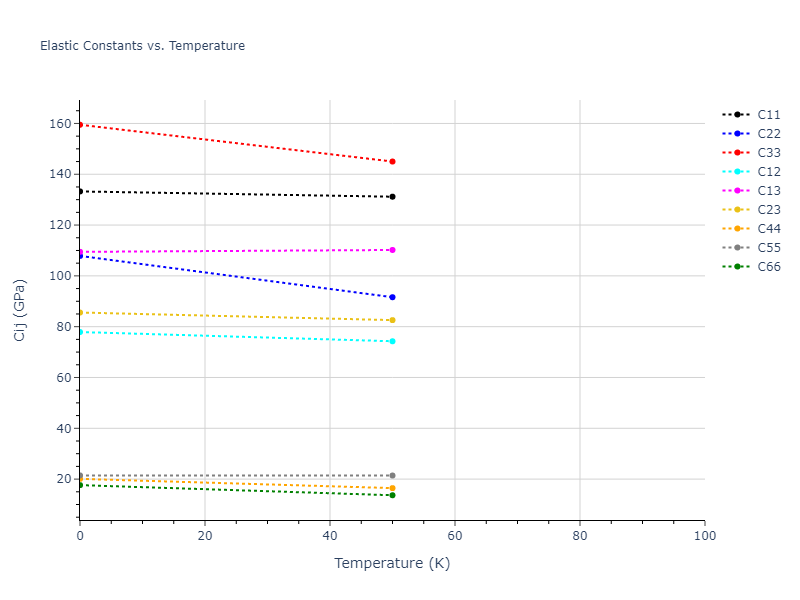Click the C12 legend item
The image size is (800, 600).
(x=768, y=172)
